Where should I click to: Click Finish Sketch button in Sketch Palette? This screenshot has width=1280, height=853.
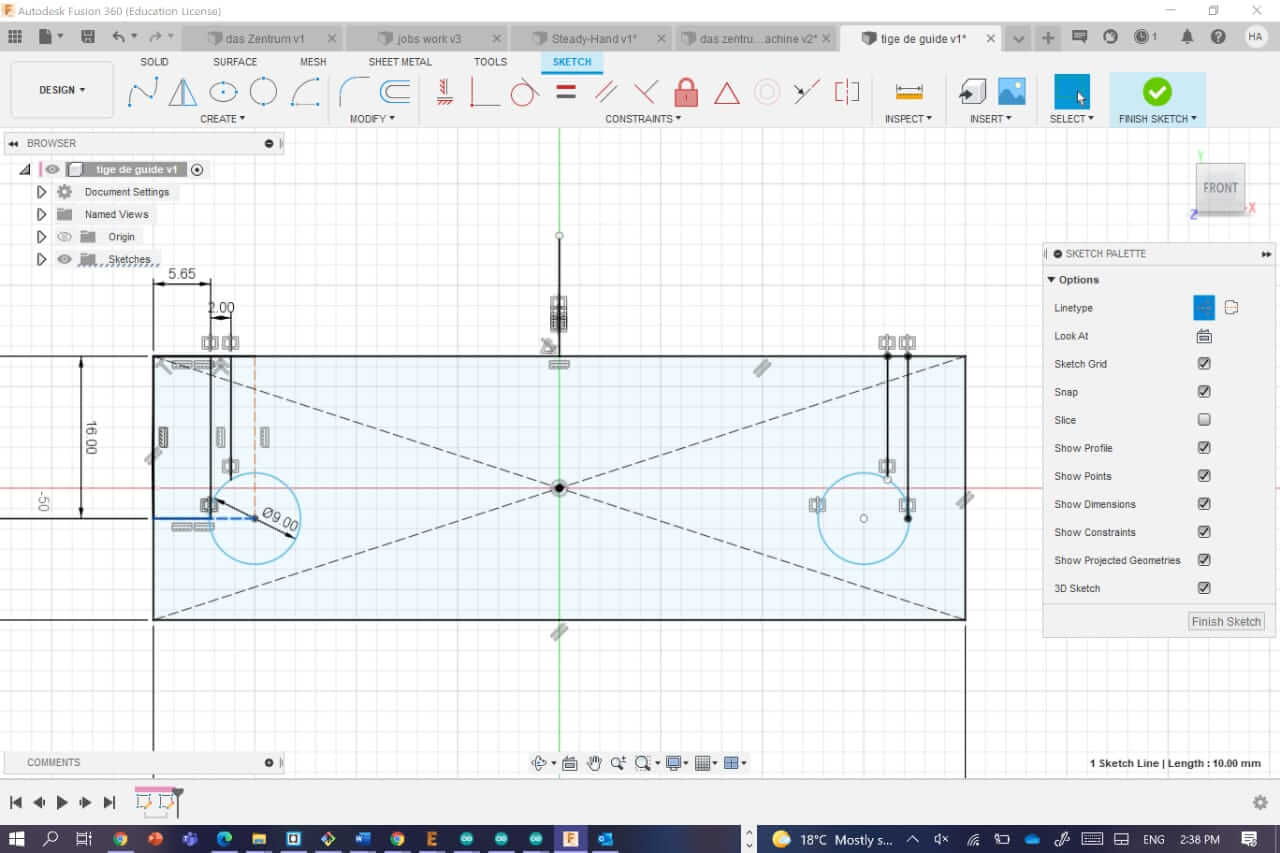click(x=1226, y=621)
